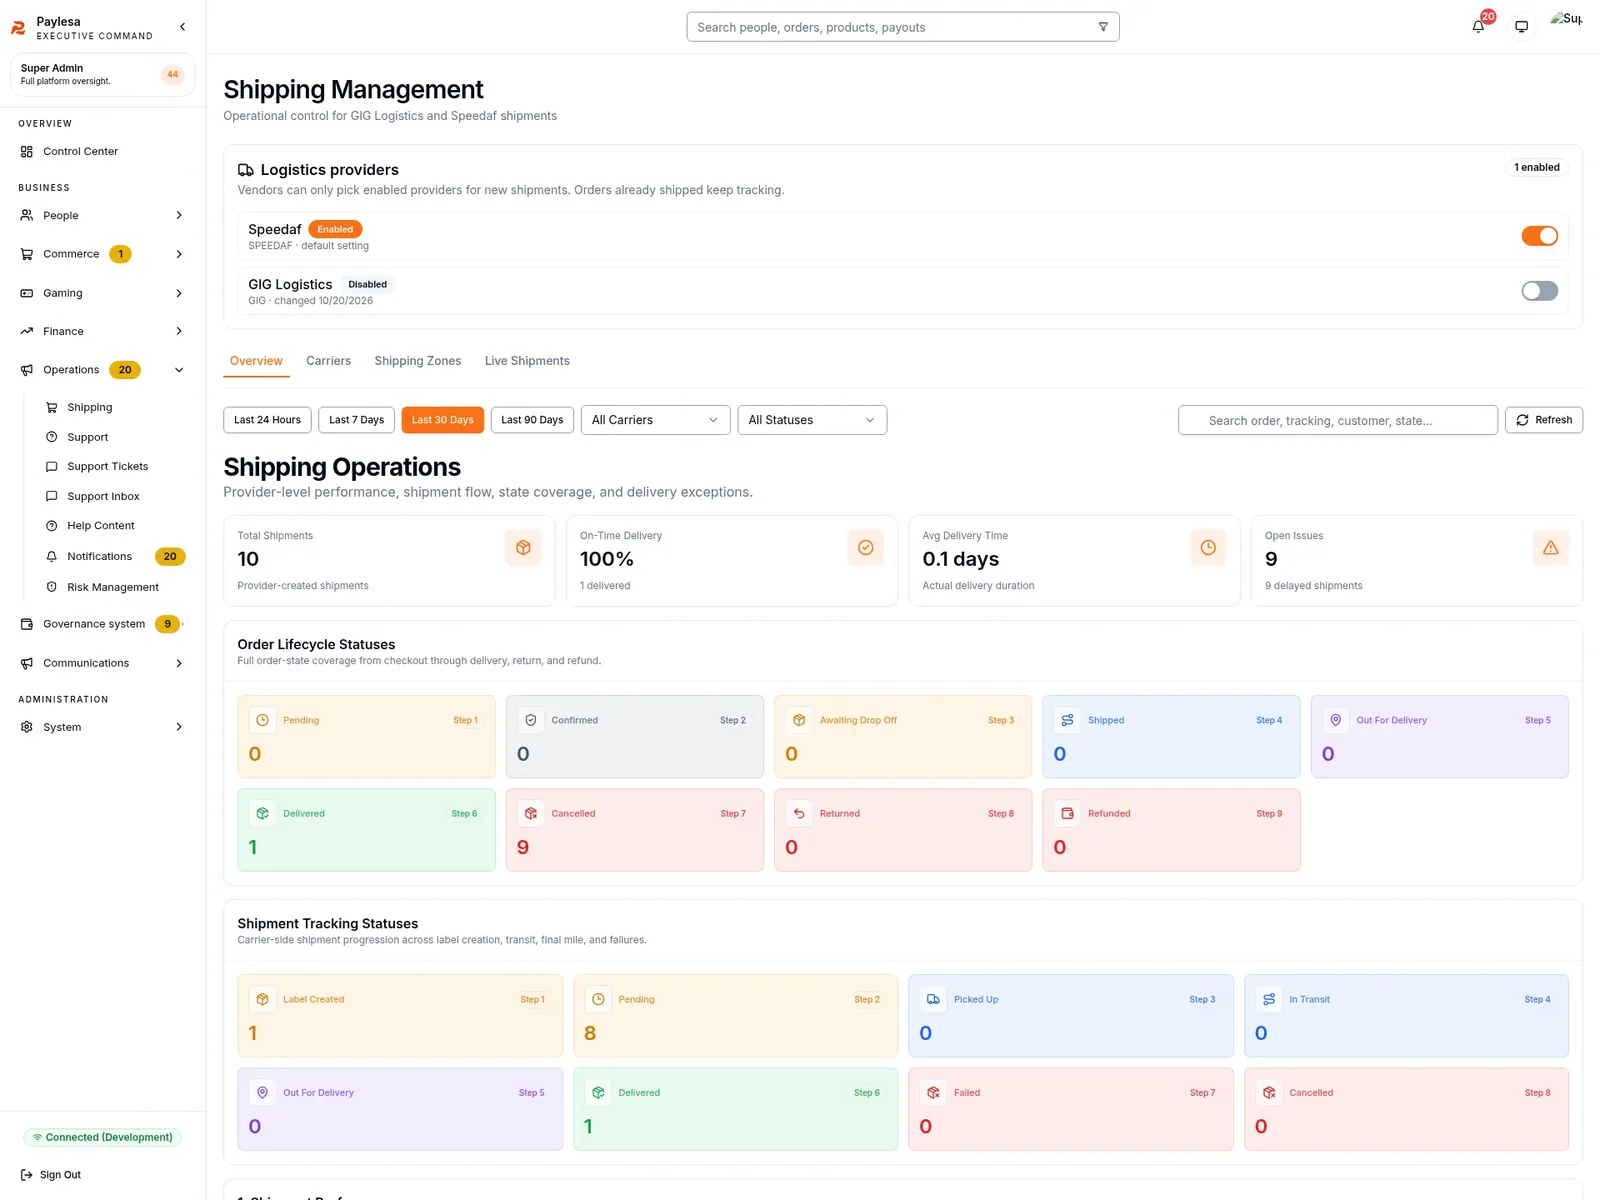The width and height of the screenshot is (1600, 1200).
Task: Filter by Last 24 Hours
Action: pos(267,420)
